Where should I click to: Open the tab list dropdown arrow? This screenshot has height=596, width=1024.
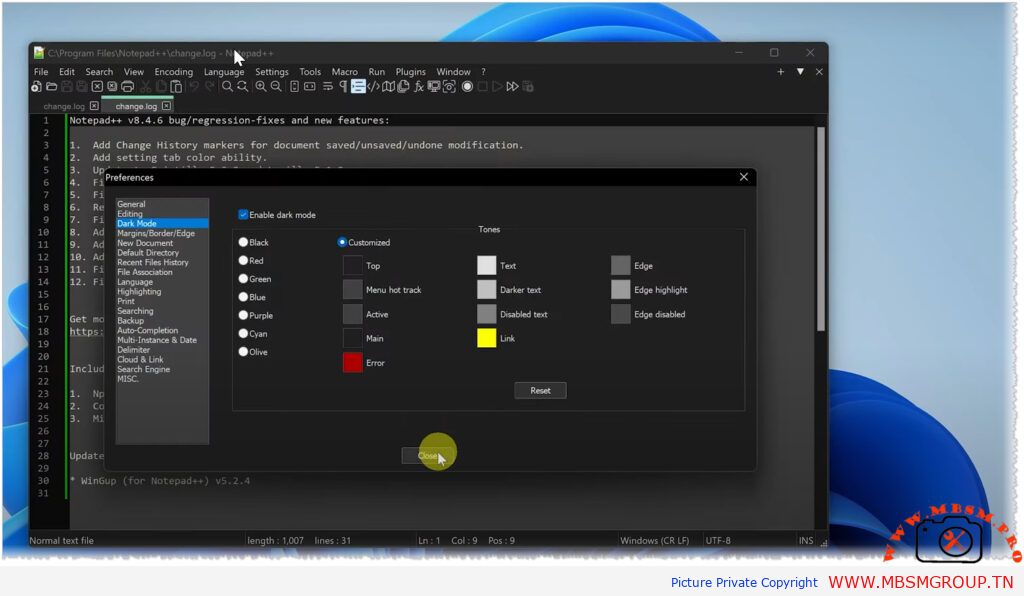[x=800, y=72]
